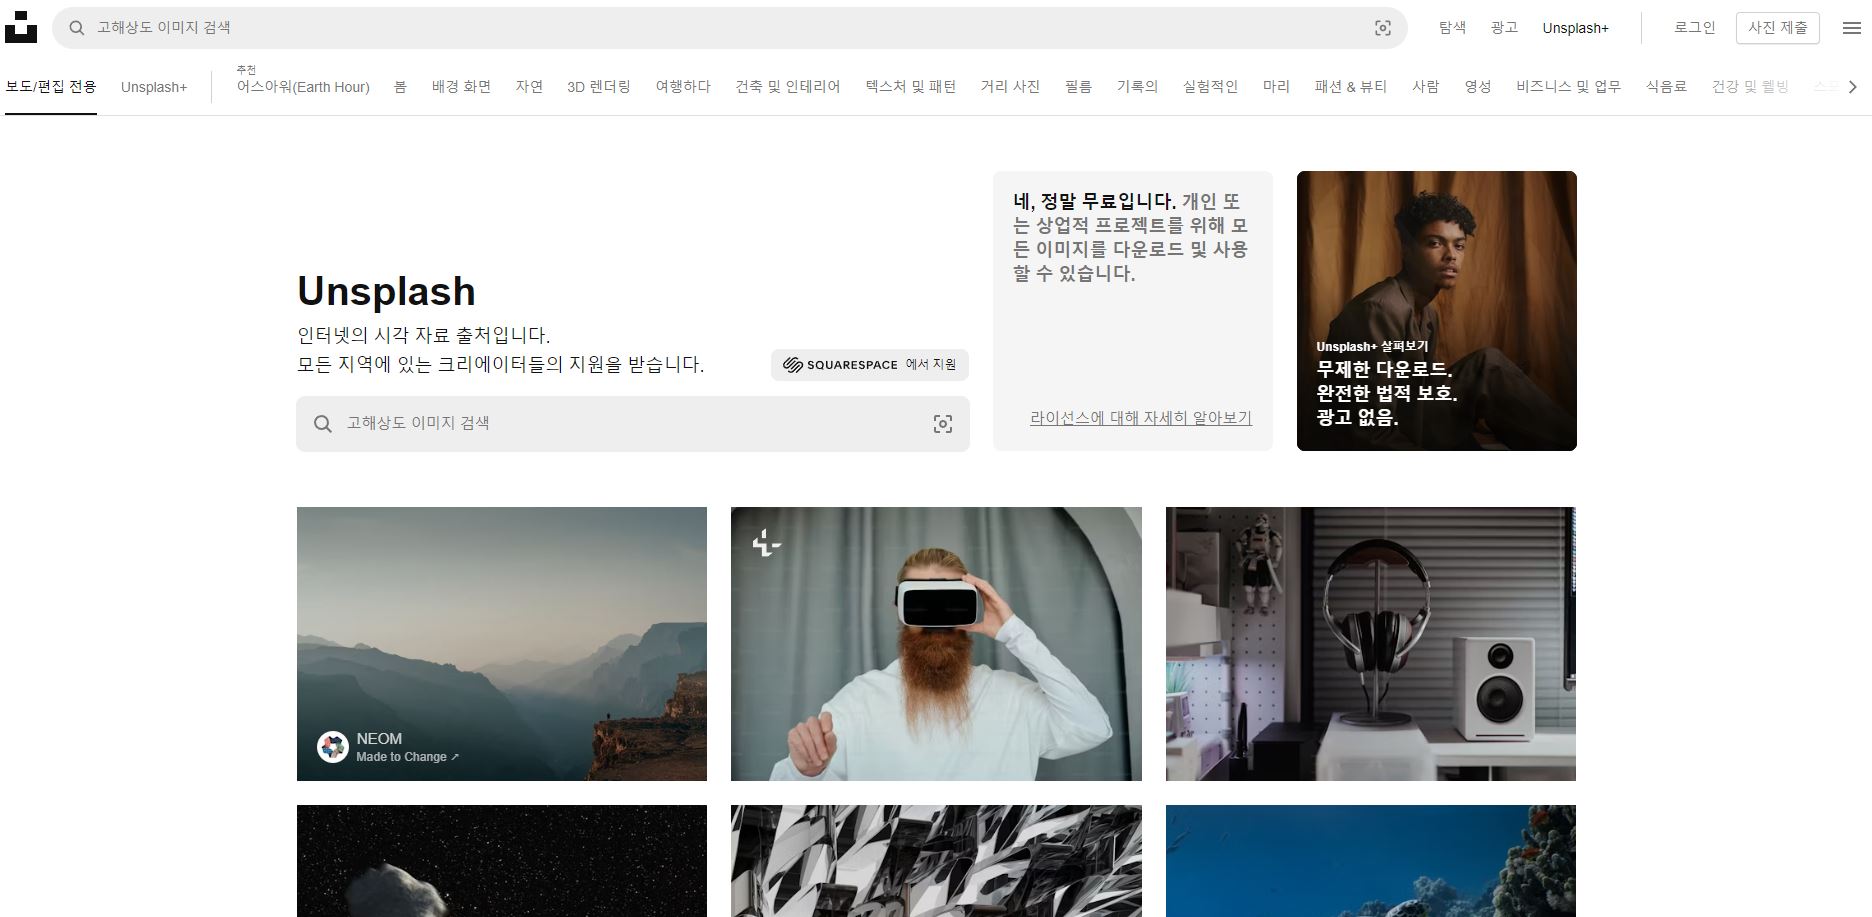Screen dimensions: 1872x917
Task: Open visual search camera icon in top bar
Action: point(1383,28)
